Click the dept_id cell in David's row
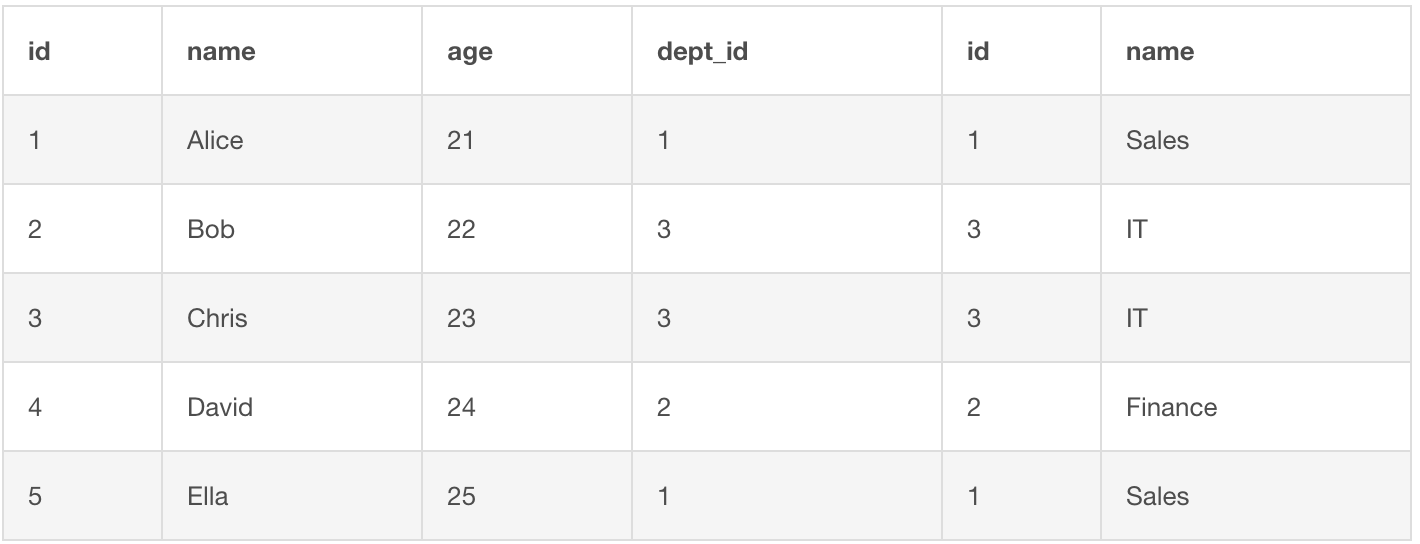 pos(664,407)
